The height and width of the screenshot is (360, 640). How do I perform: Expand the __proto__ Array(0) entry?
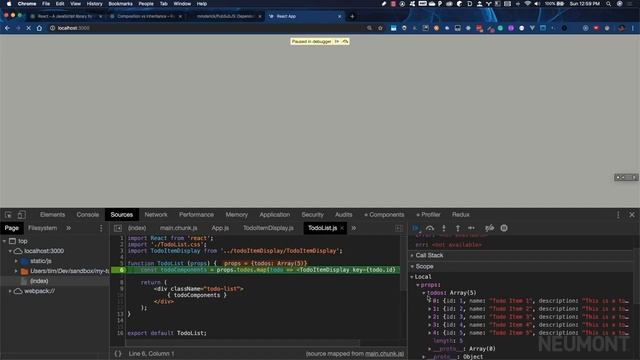[430, 349]
